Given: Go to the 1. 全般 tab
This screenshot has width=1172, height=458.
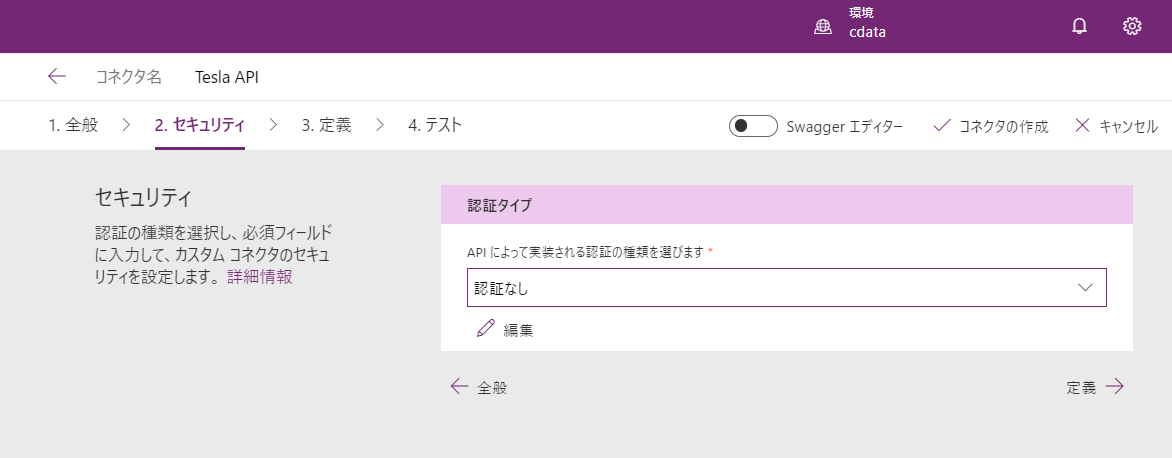Looking at the screenshot, I should point(73,126).
